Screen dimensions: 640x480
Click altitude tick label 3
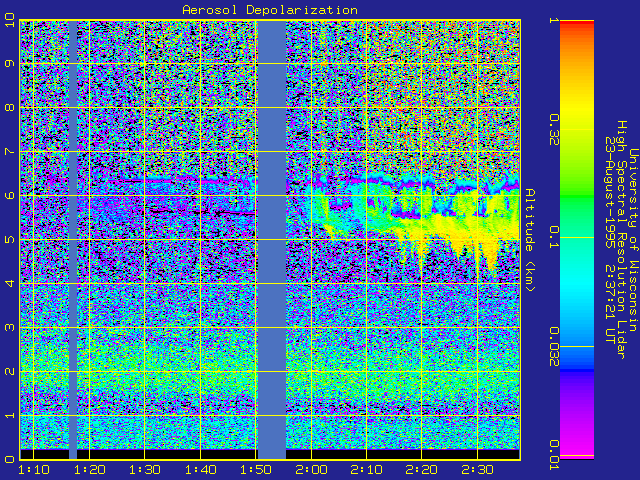[9, 327]
